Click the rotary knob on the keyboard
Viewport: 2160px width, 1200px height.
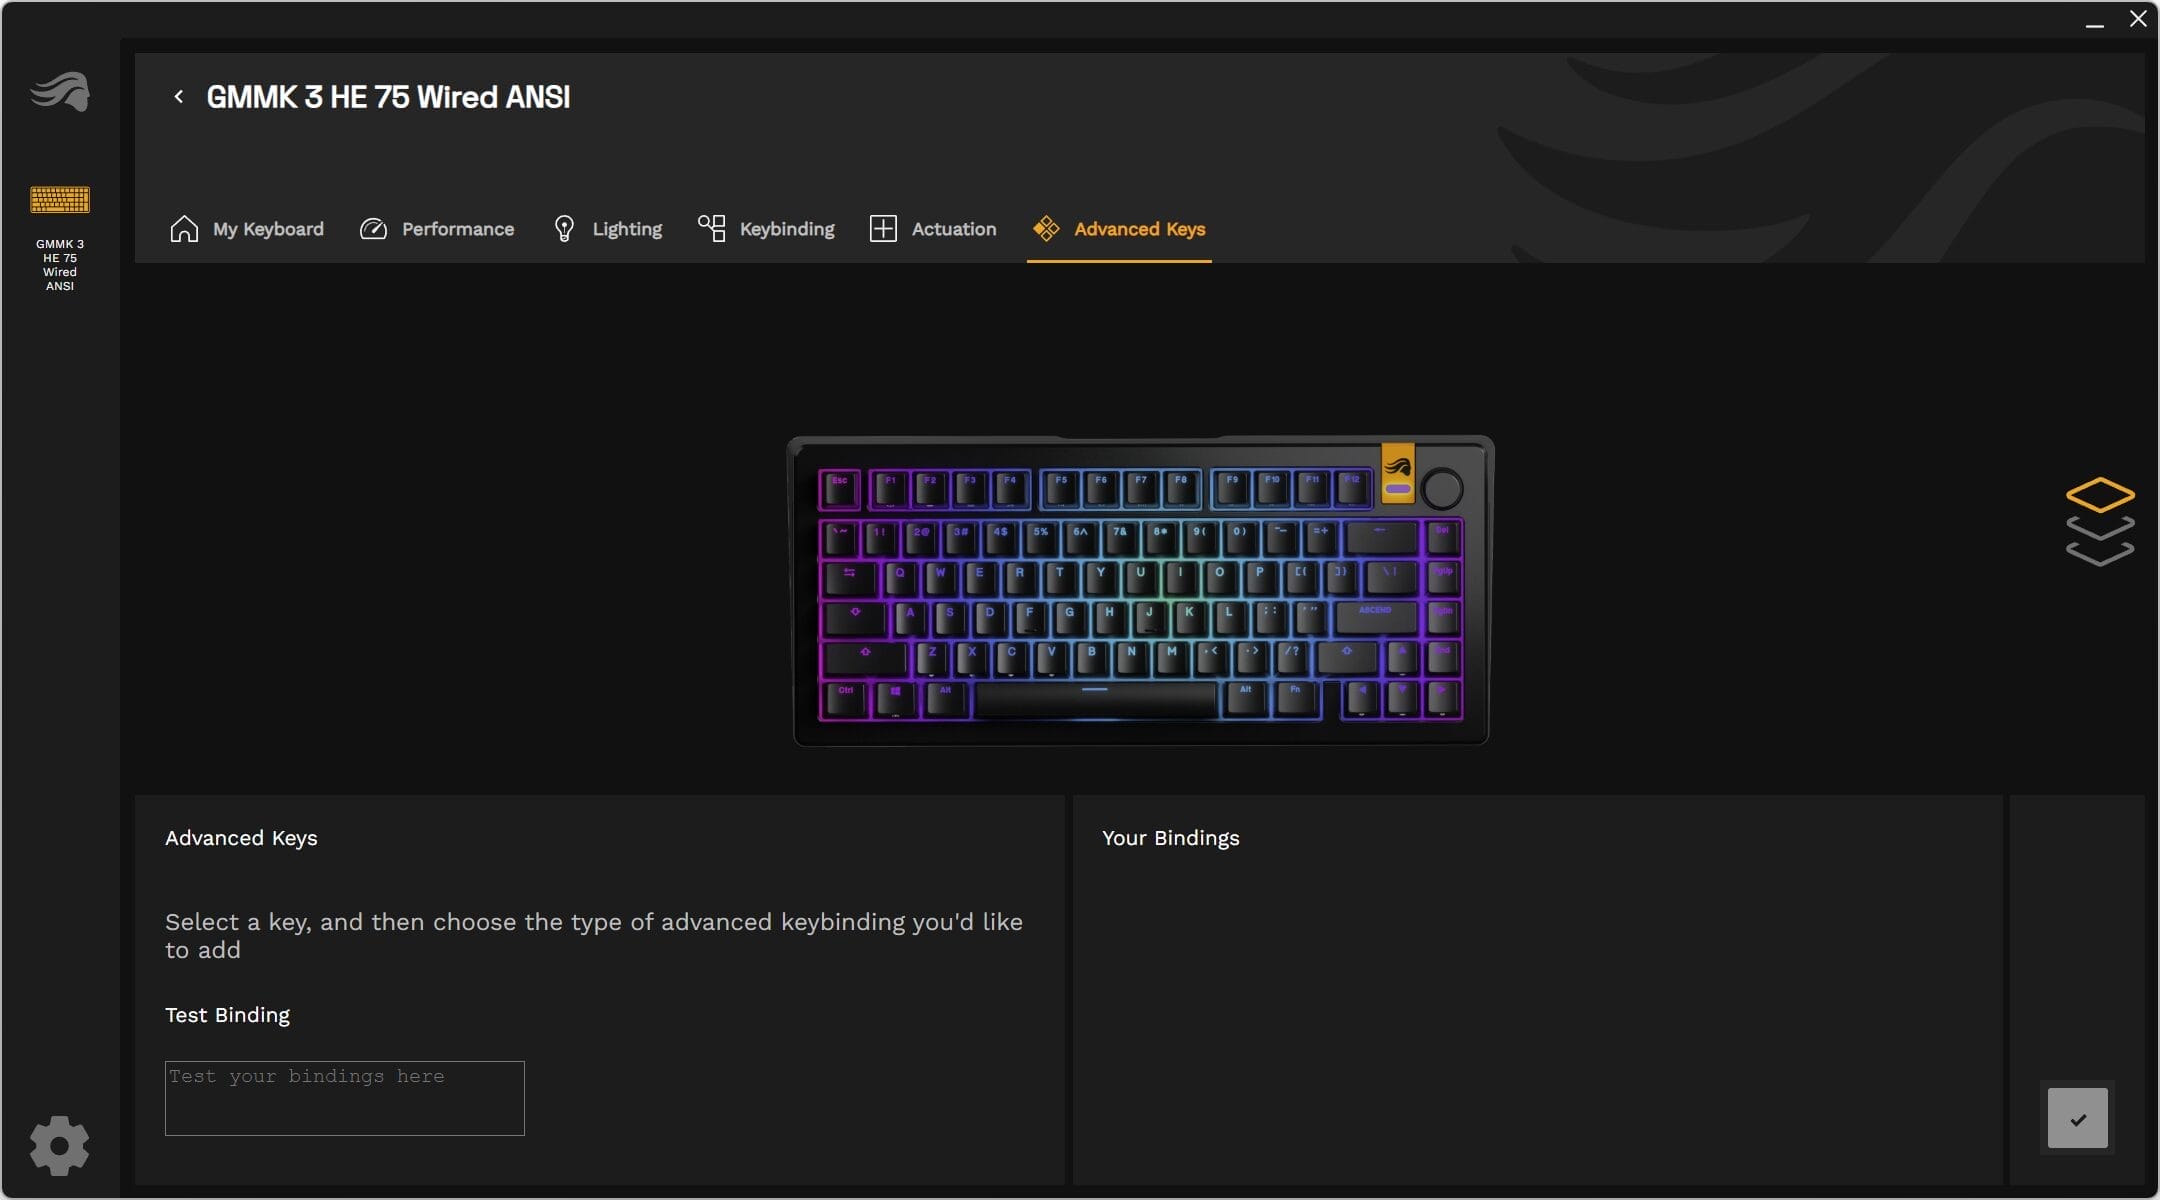[1442, 489]
